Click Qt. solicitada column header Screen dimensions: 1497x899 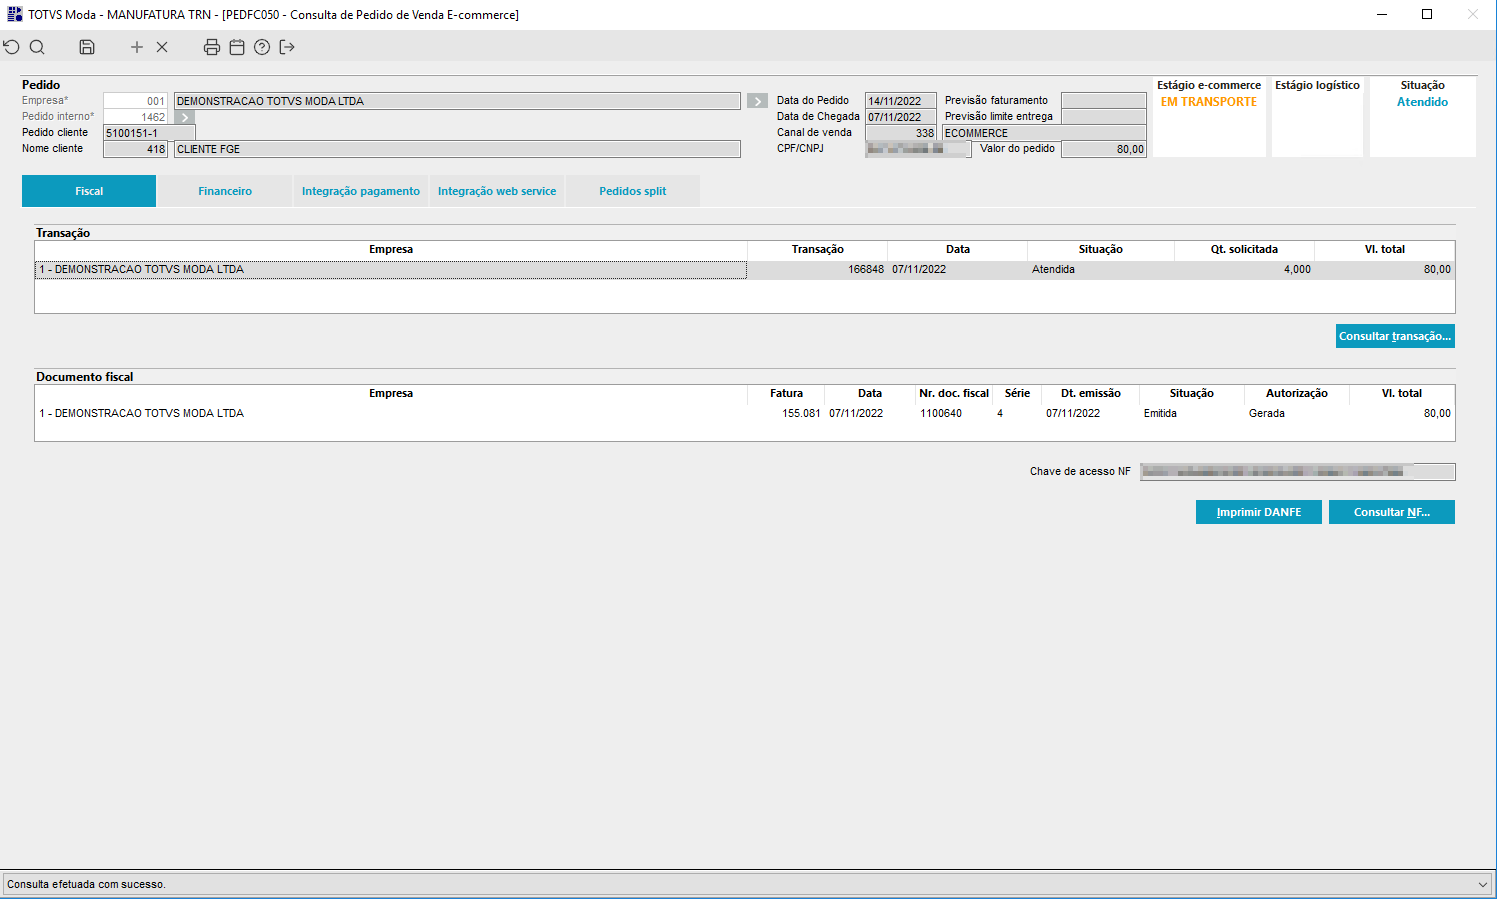point(1244,250)
